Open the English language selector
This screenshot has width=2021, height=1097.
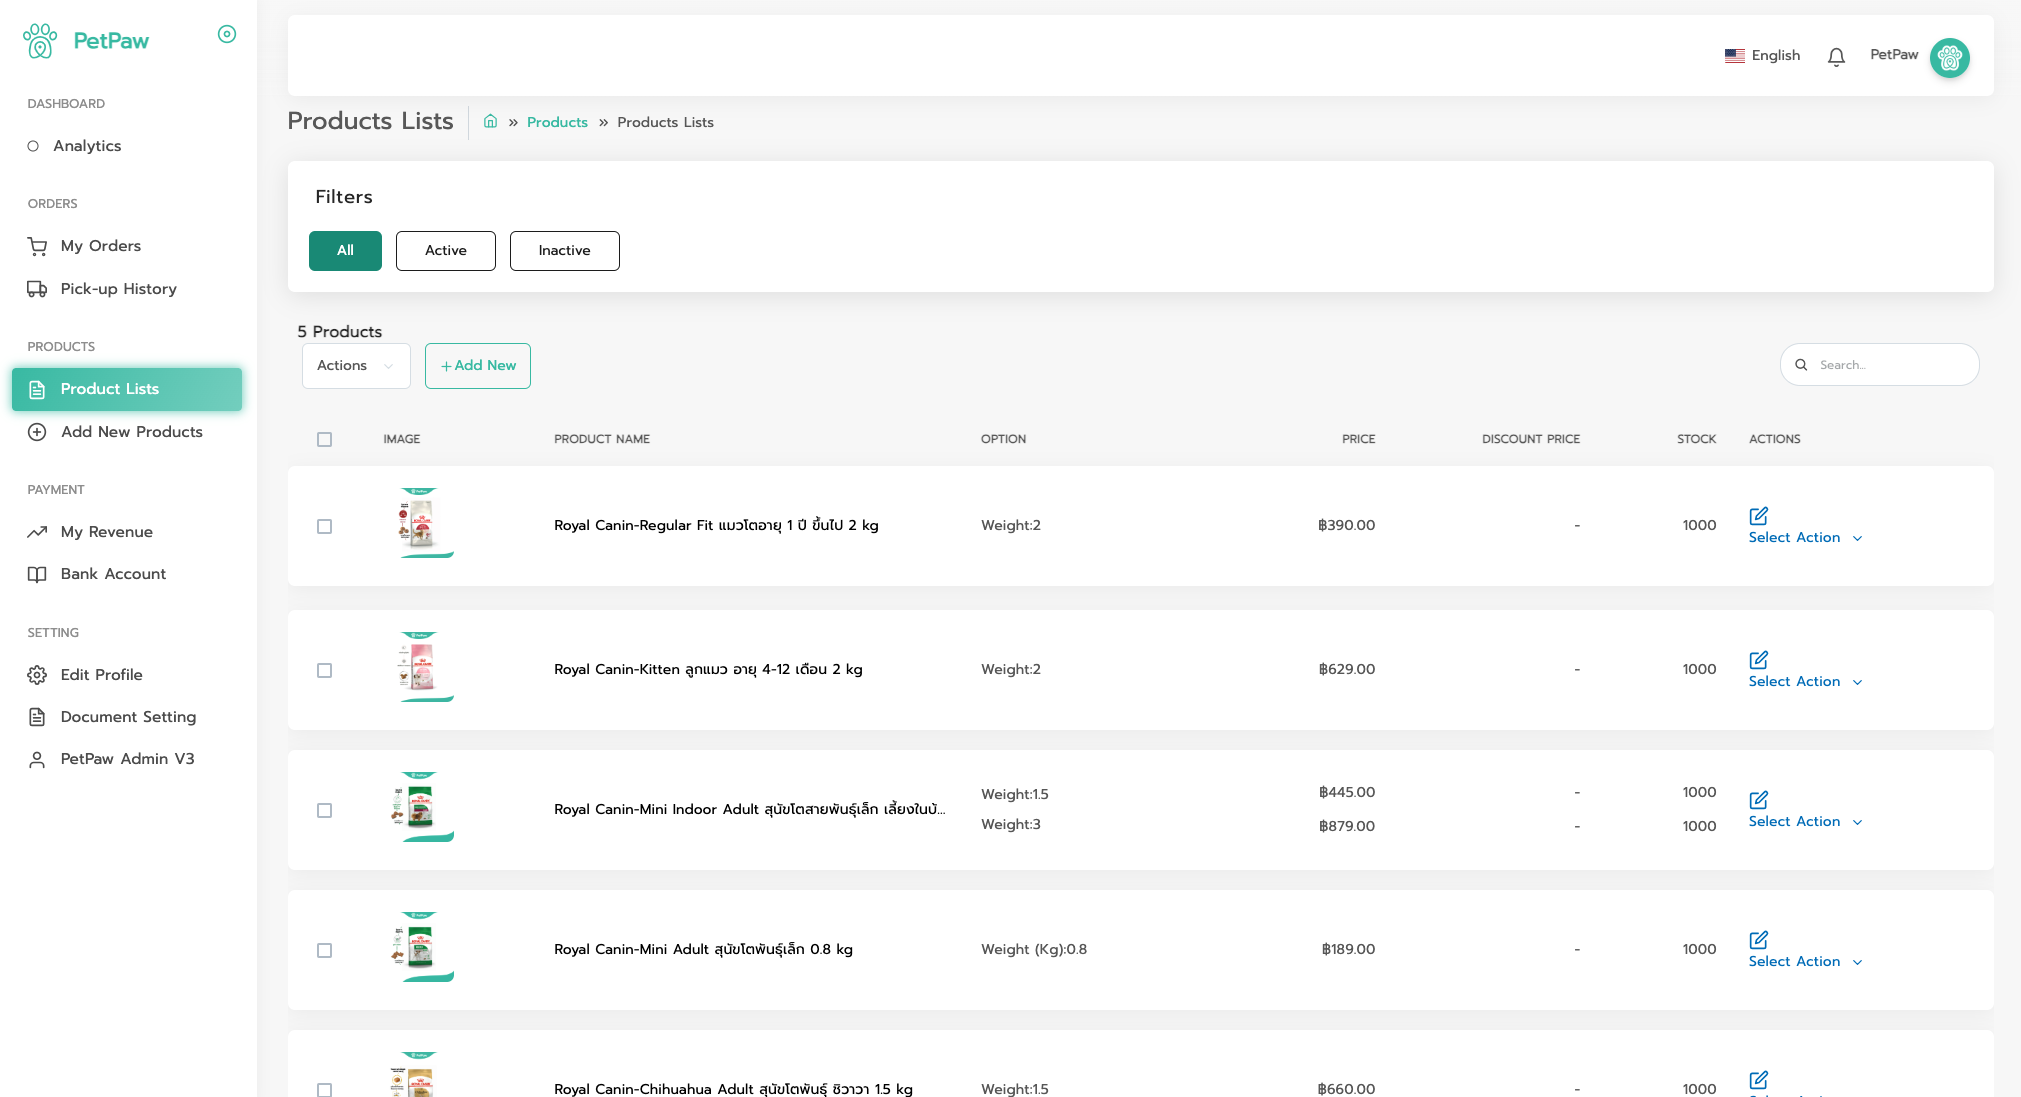coord(1762,55)
